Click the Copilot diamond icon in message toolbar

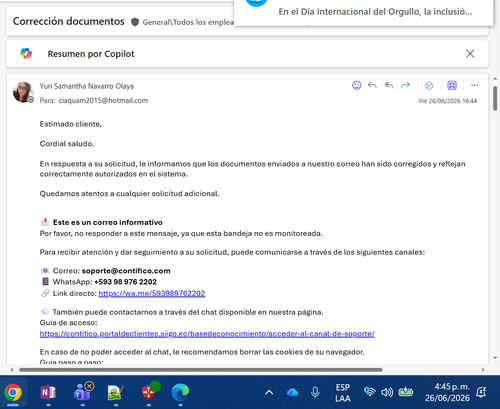click(x=429, y=86)
